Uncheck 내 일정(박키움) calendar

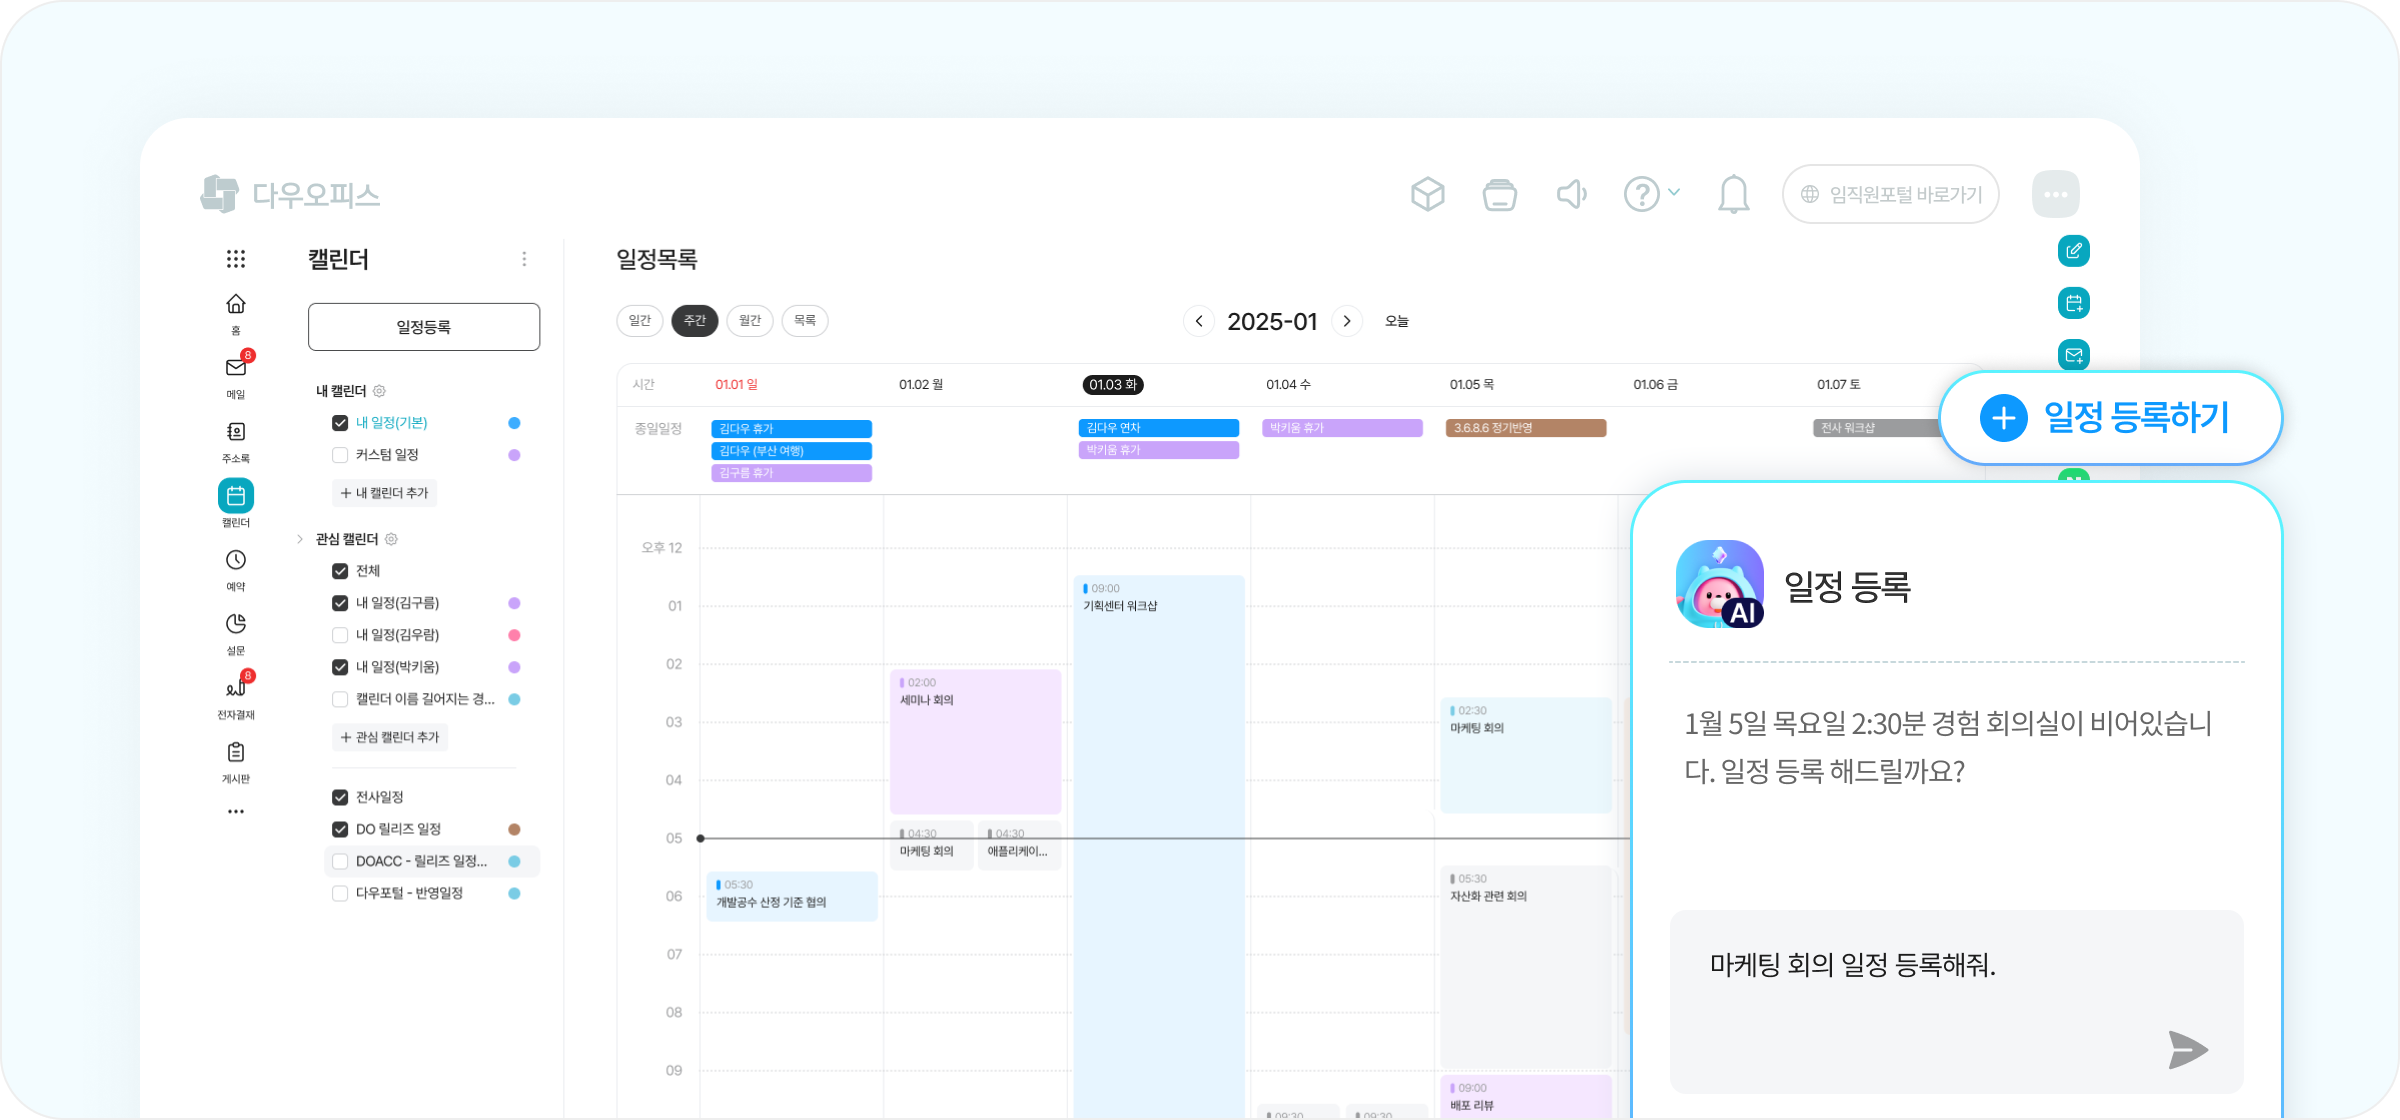coord(340,667)
